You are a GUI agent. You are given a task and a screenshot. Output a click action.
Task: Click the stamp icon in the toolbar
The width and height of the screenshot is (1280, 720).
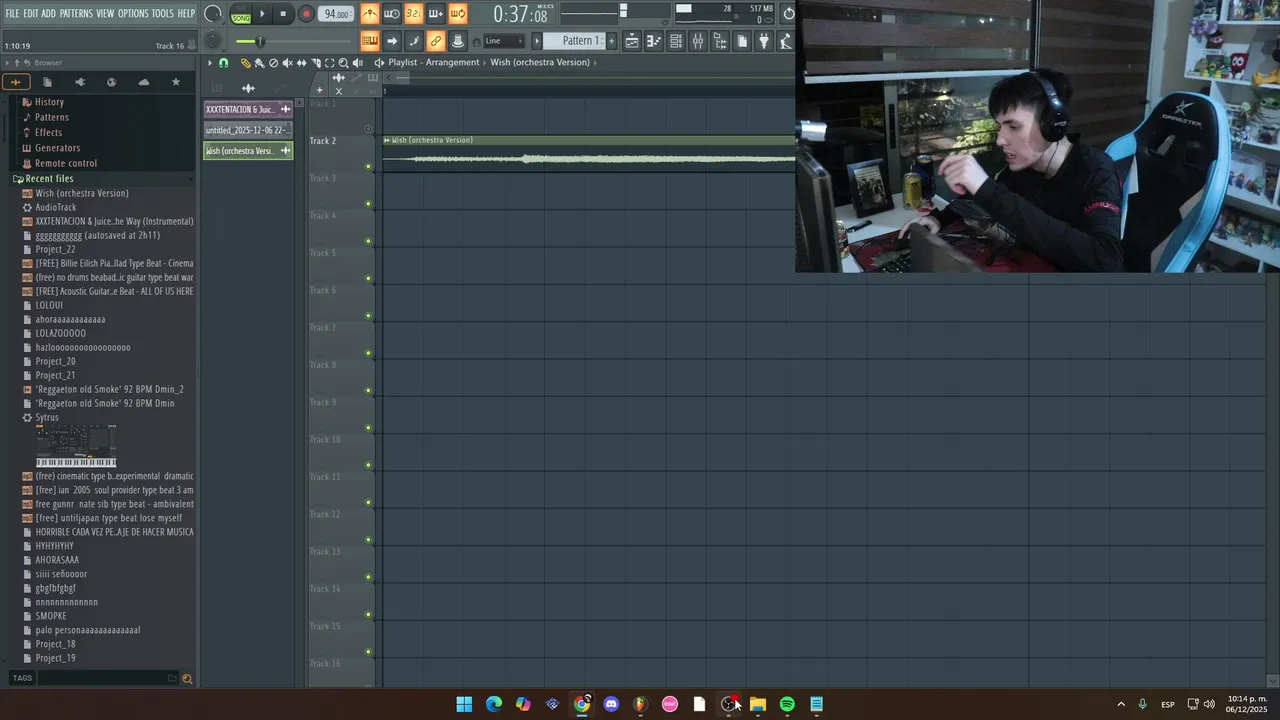click(457, 41)
